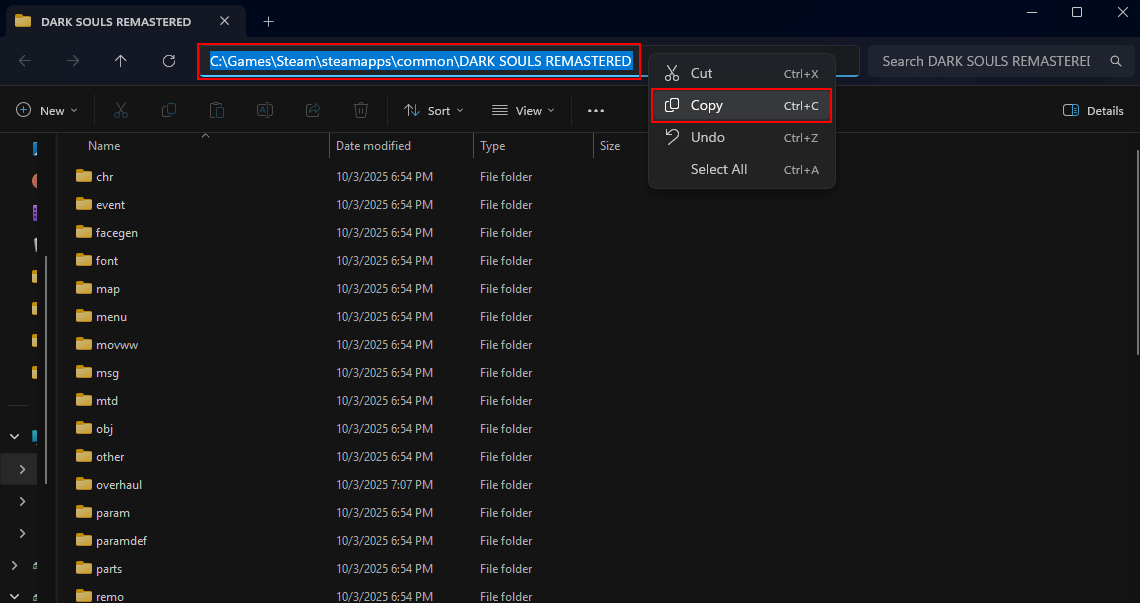Add a new tab with plus button

[x=268, y=21]
